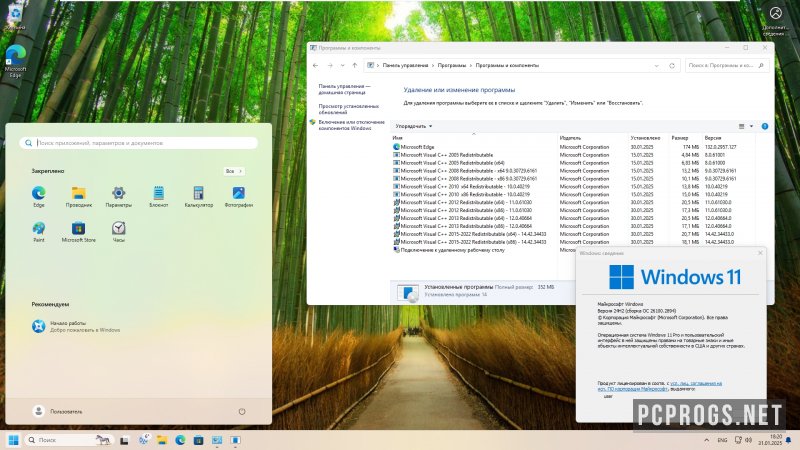Screen dimensions: 800x450
Task: Click the Windows Start button on taskbar
Action: click(x=14, y=440)
